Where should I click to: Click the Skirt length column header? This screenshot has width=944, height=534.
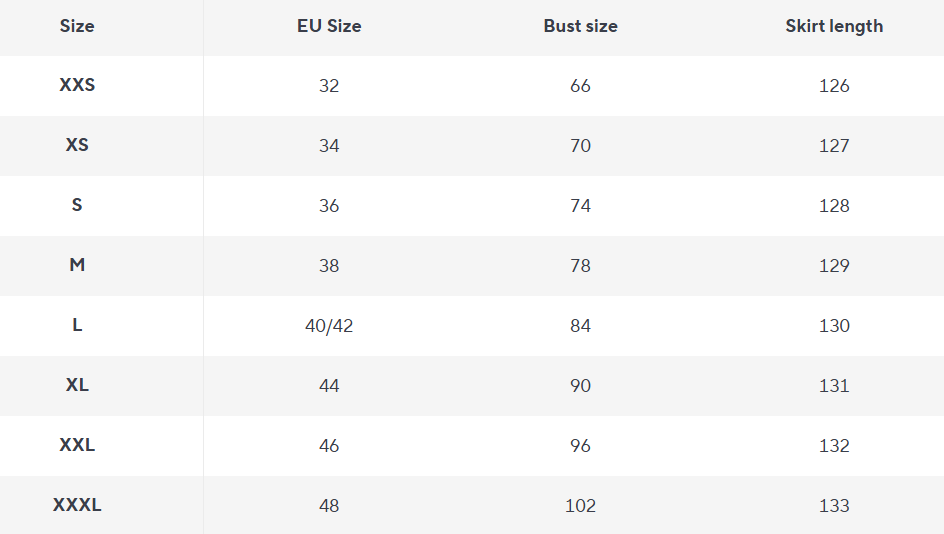coord(834,26)
